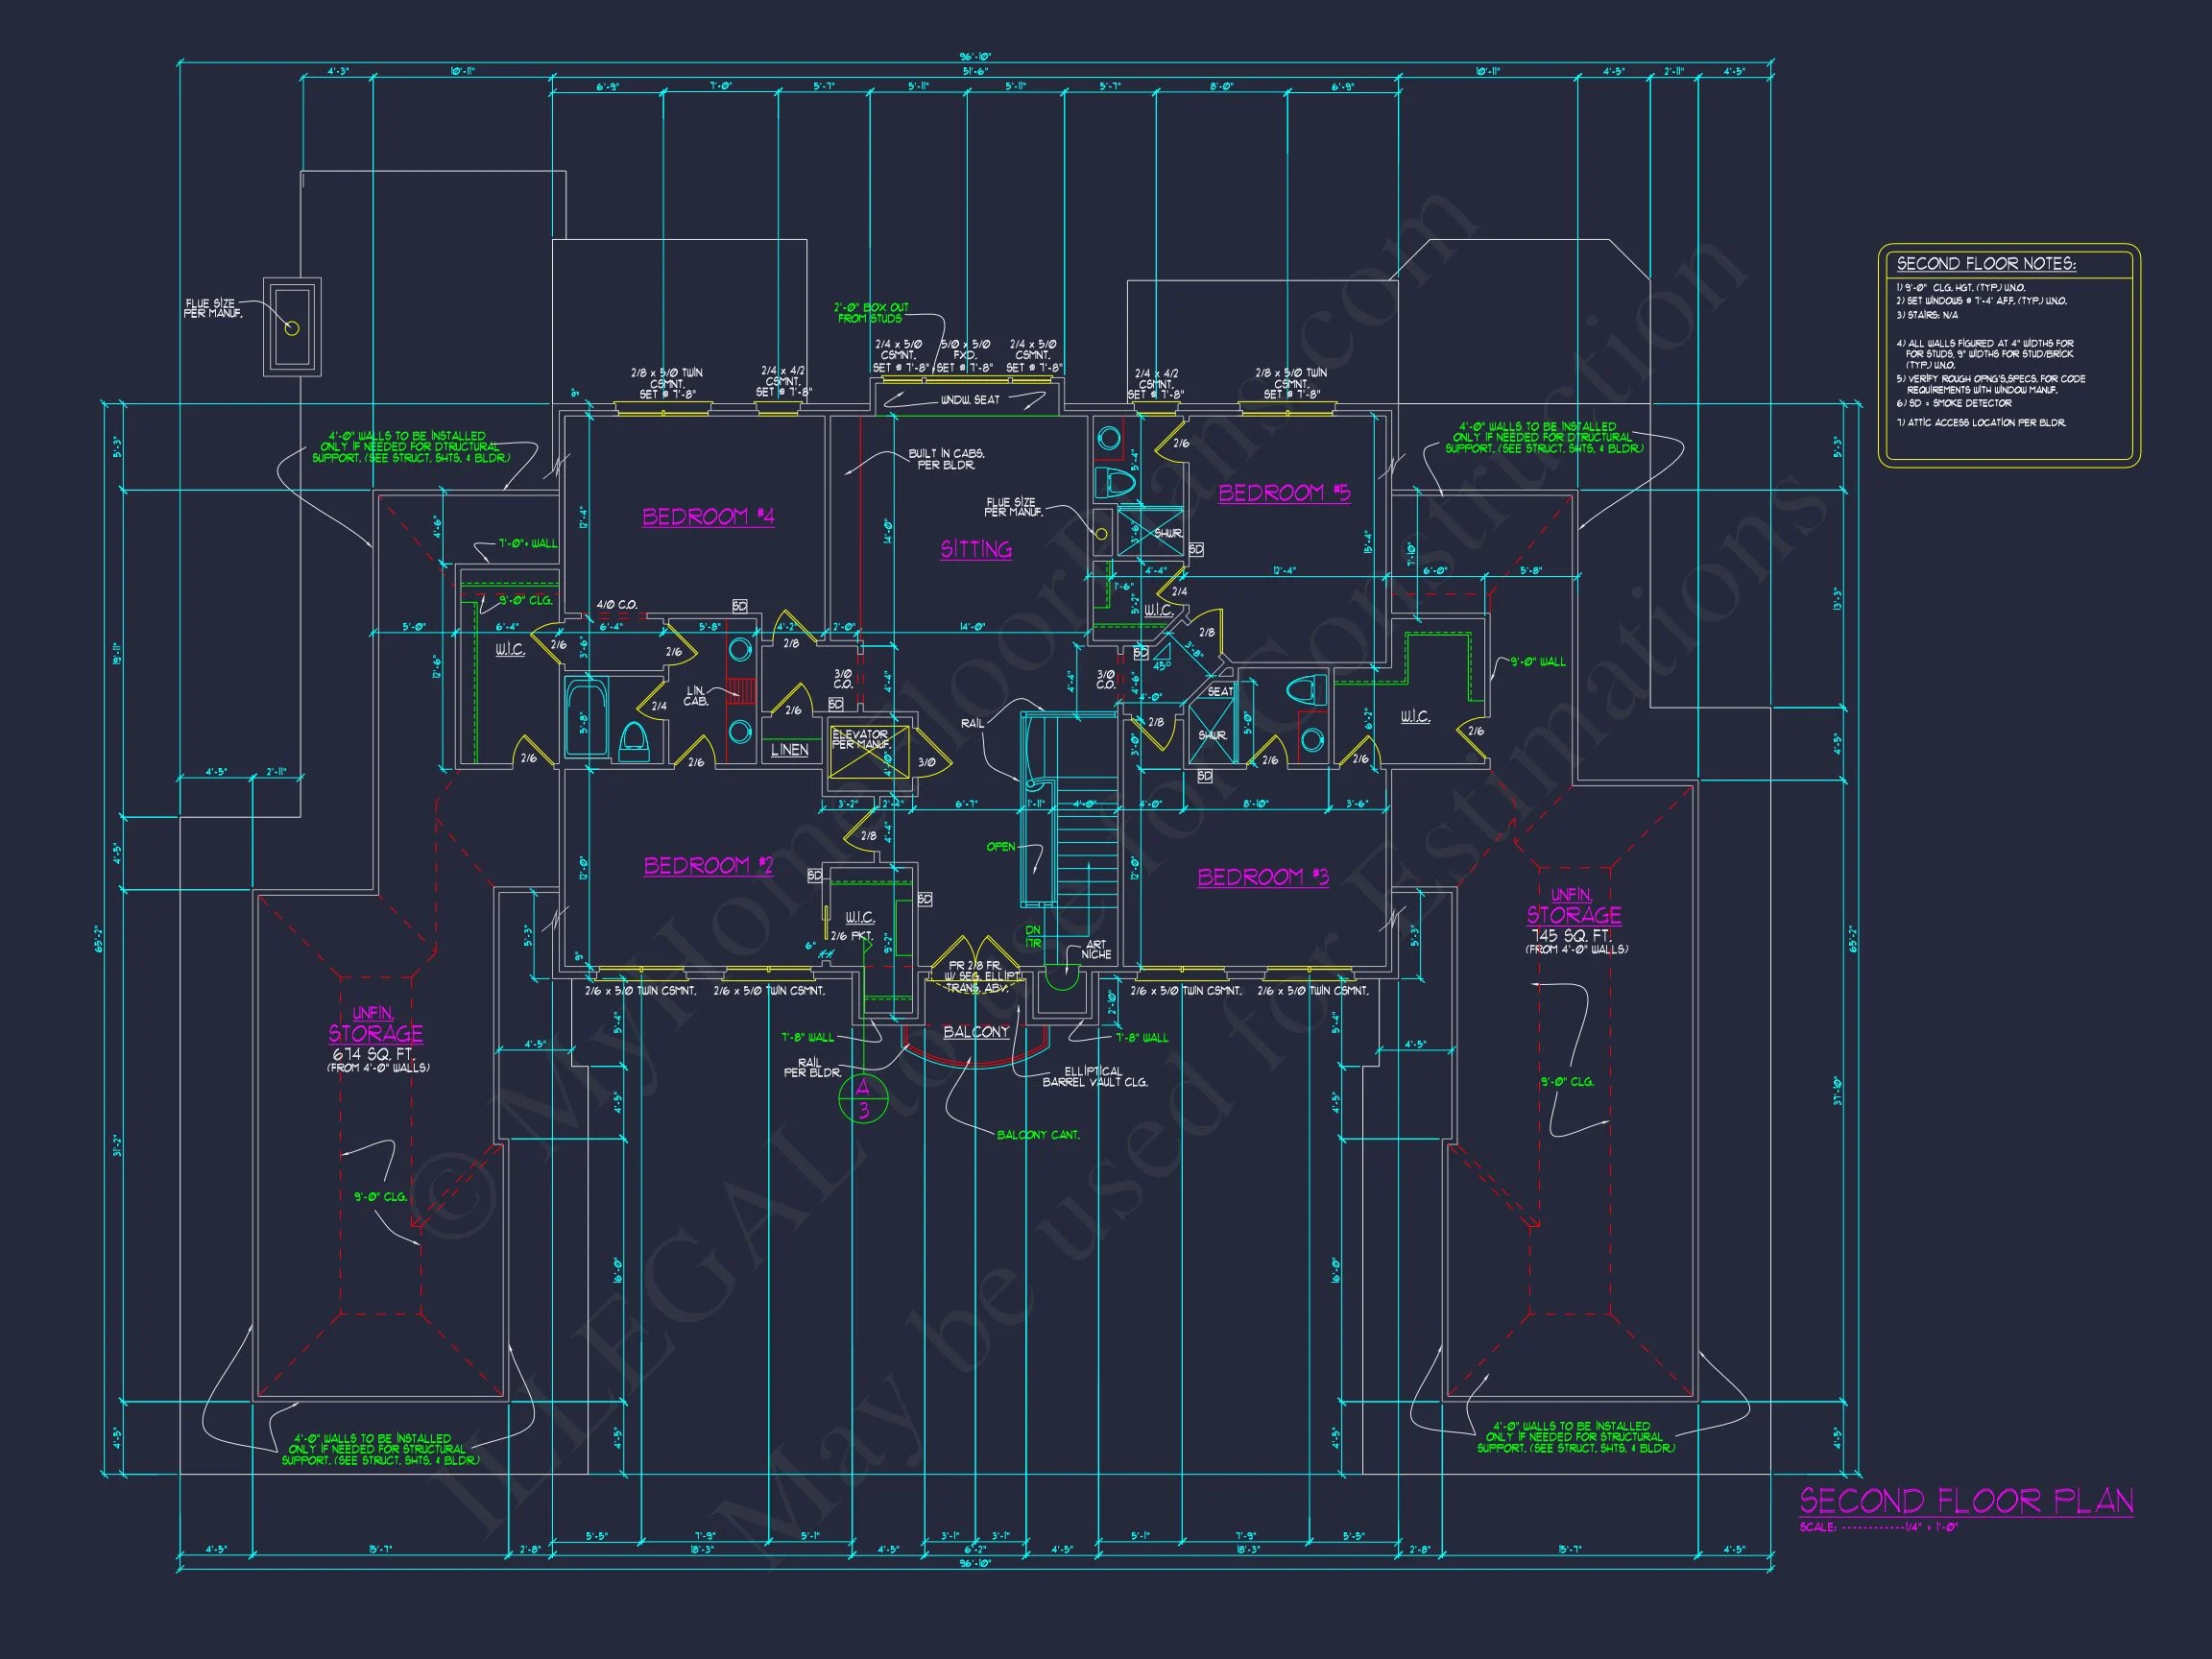Click the LINEN closet label
This screenshot has width=2212, height=1659.
coord(789,749)
